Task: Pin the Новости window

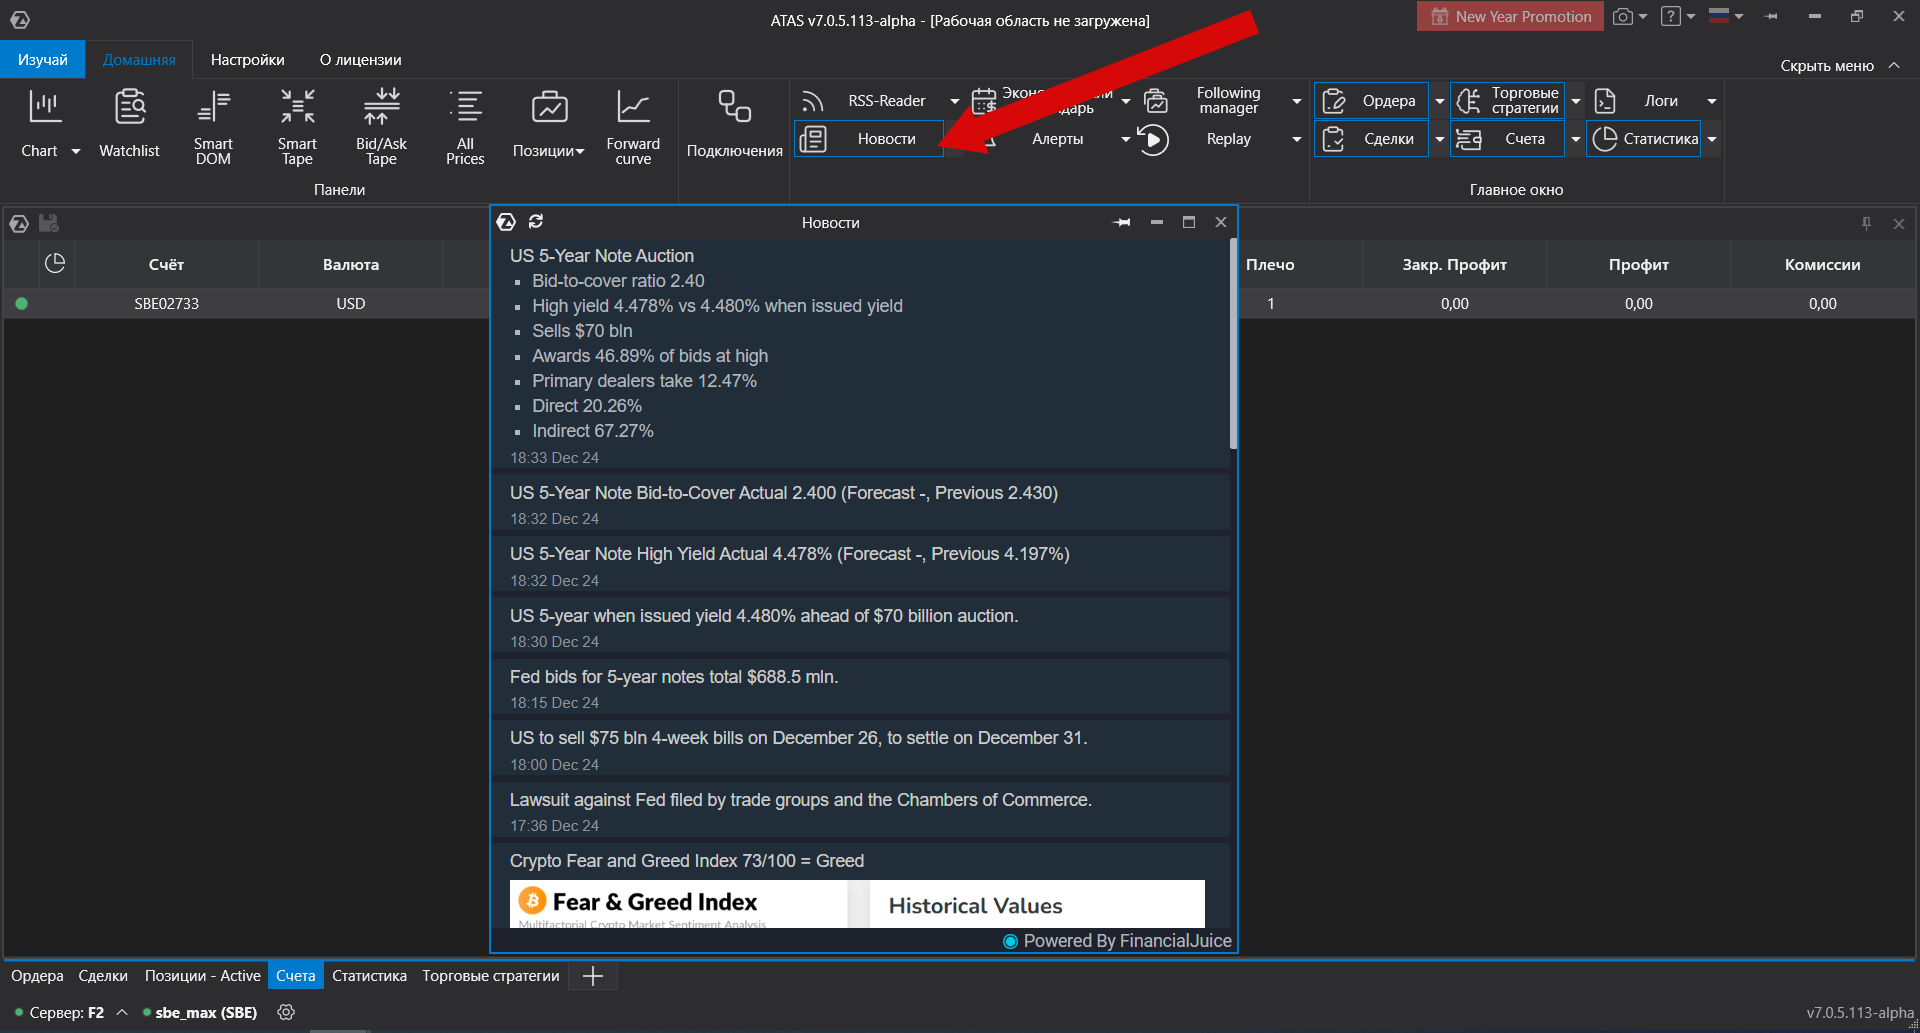Action: tap(1122, 222)
